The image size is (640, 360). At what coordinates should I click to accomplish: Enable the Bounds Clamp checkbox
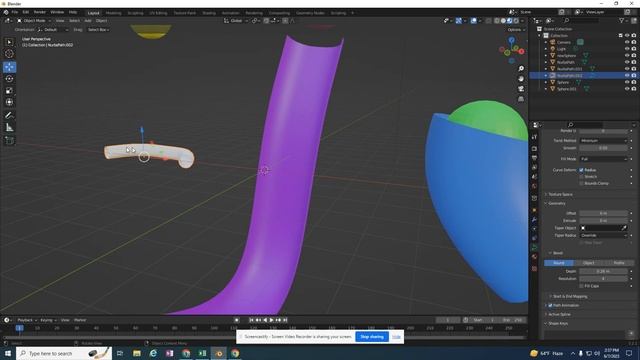click(x=581, y=183)
